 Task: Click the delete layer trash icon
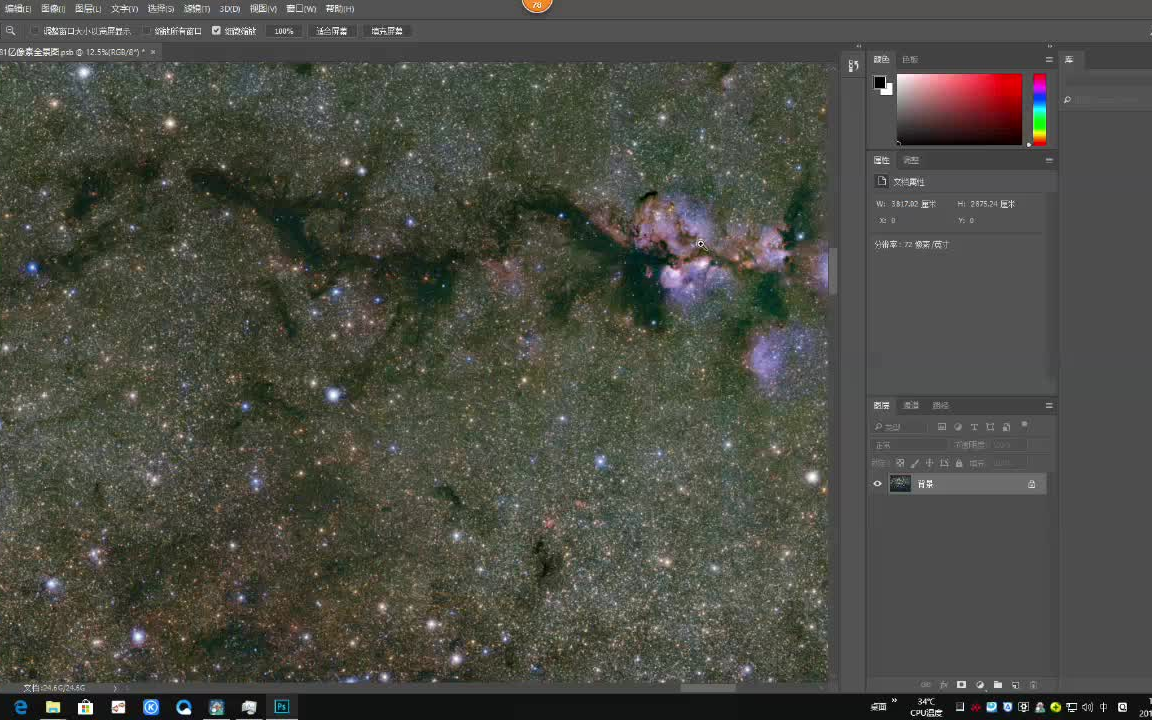point(1033,685)
